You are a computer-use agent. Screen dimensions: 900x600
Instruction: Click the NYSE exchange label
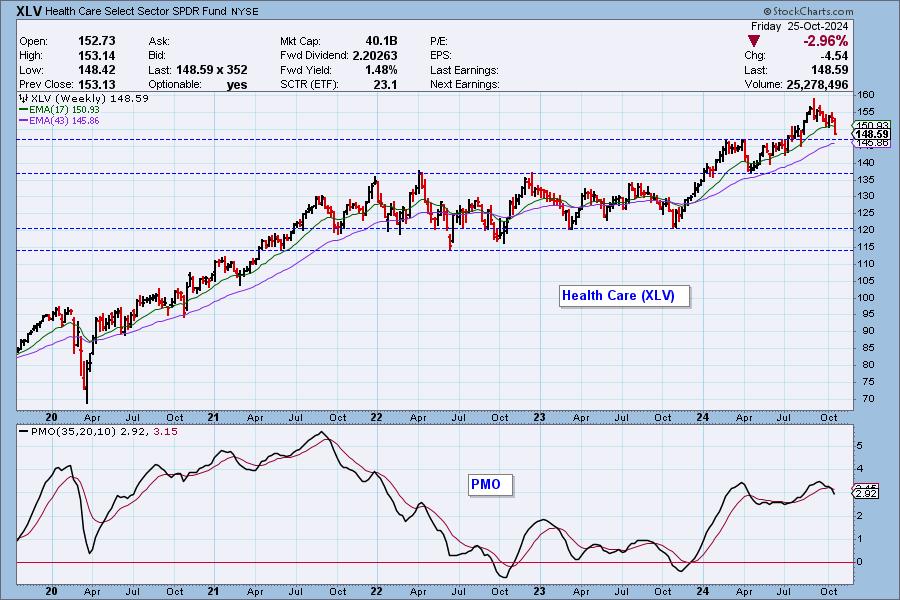point(245,11)
